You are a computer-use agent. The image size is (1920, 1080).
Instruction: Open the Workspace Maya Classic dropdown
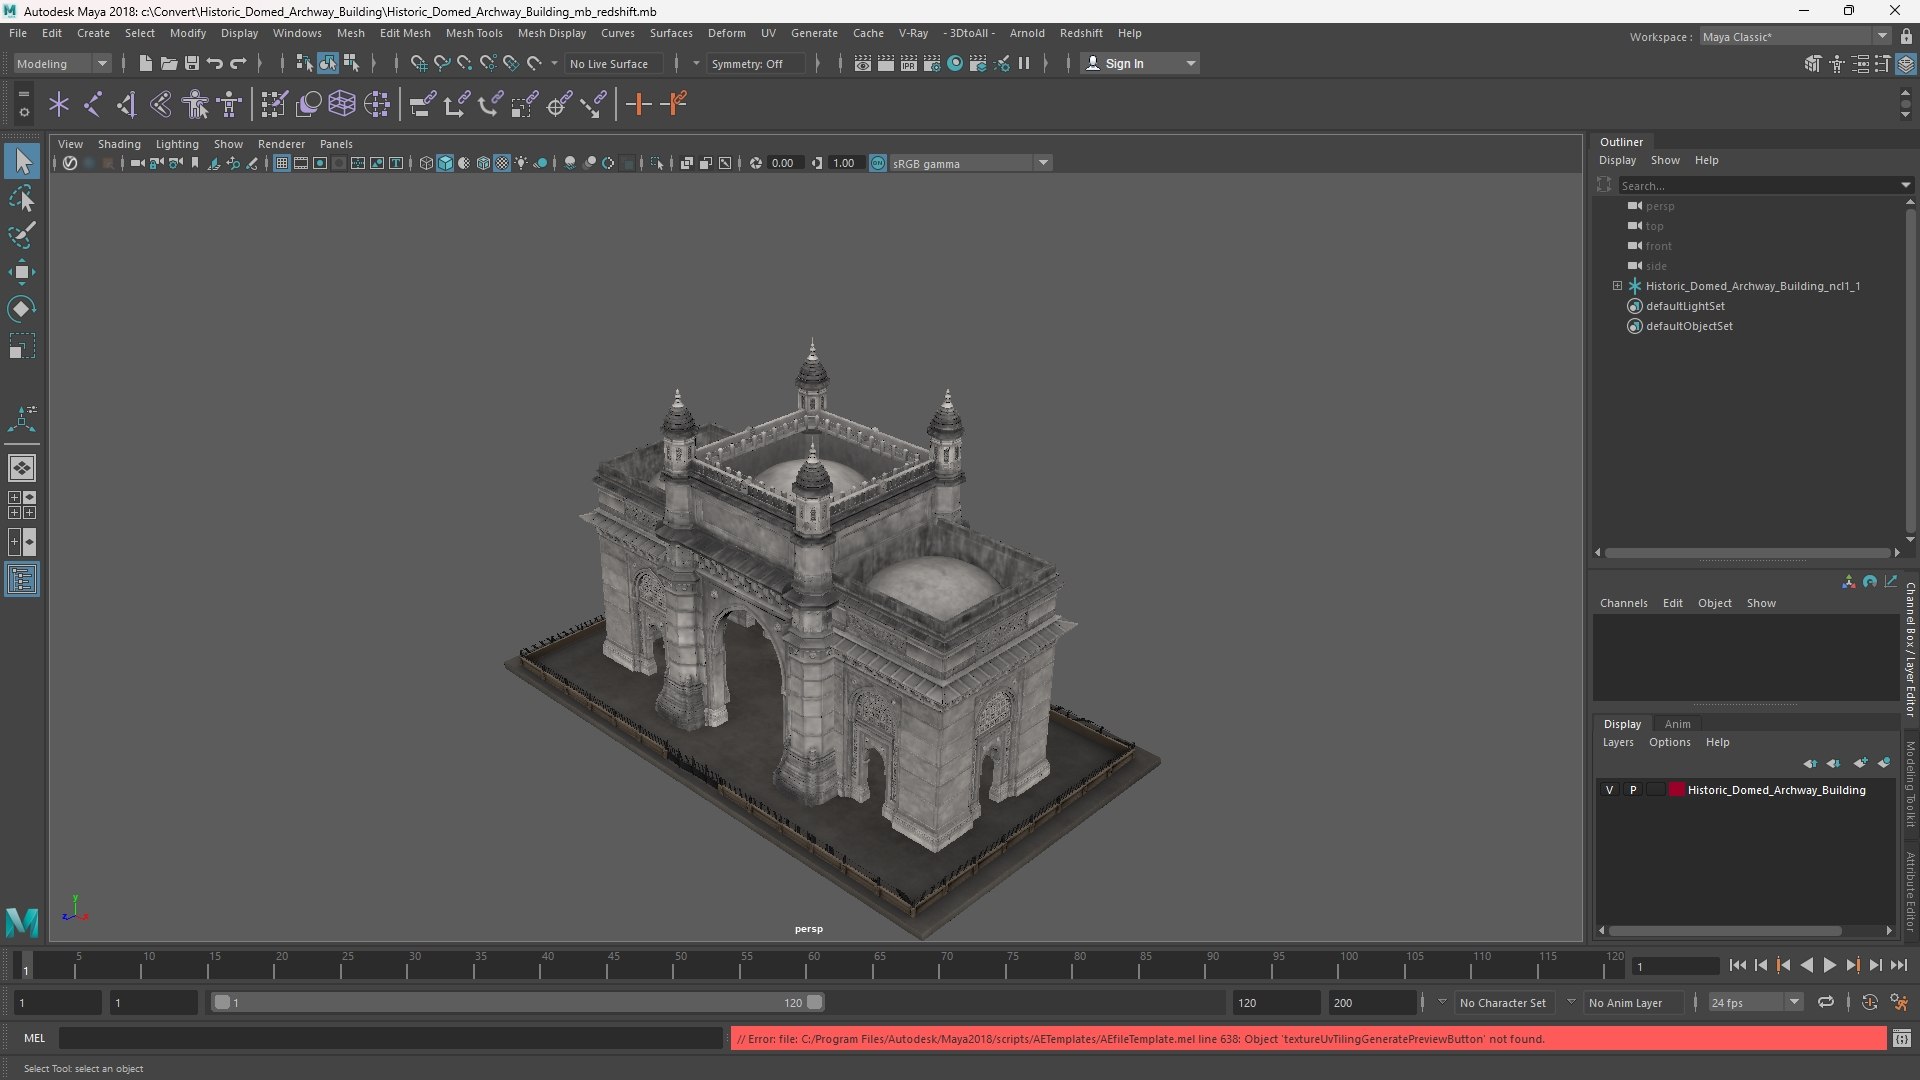(x=1795, y=37)
